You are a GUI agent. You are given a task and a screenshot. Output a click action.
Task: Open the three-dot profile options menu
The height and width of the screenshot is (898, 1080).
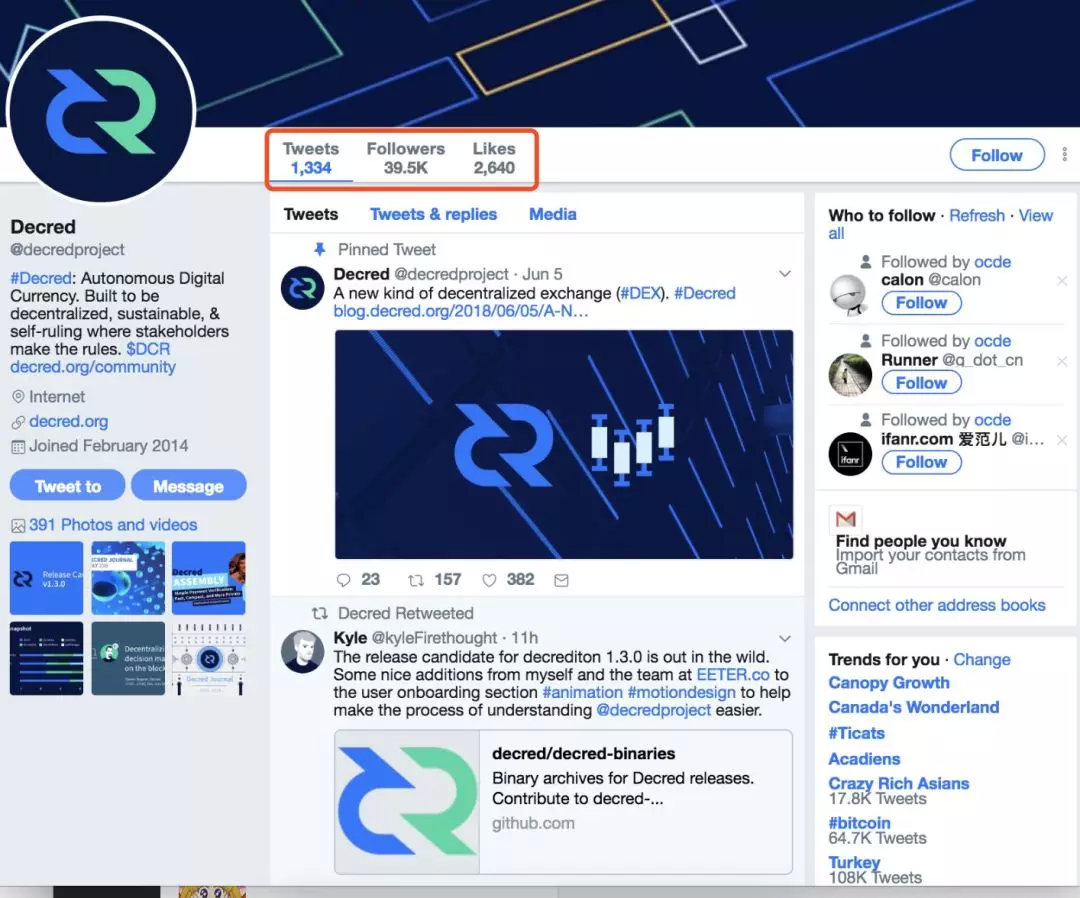1064,154
